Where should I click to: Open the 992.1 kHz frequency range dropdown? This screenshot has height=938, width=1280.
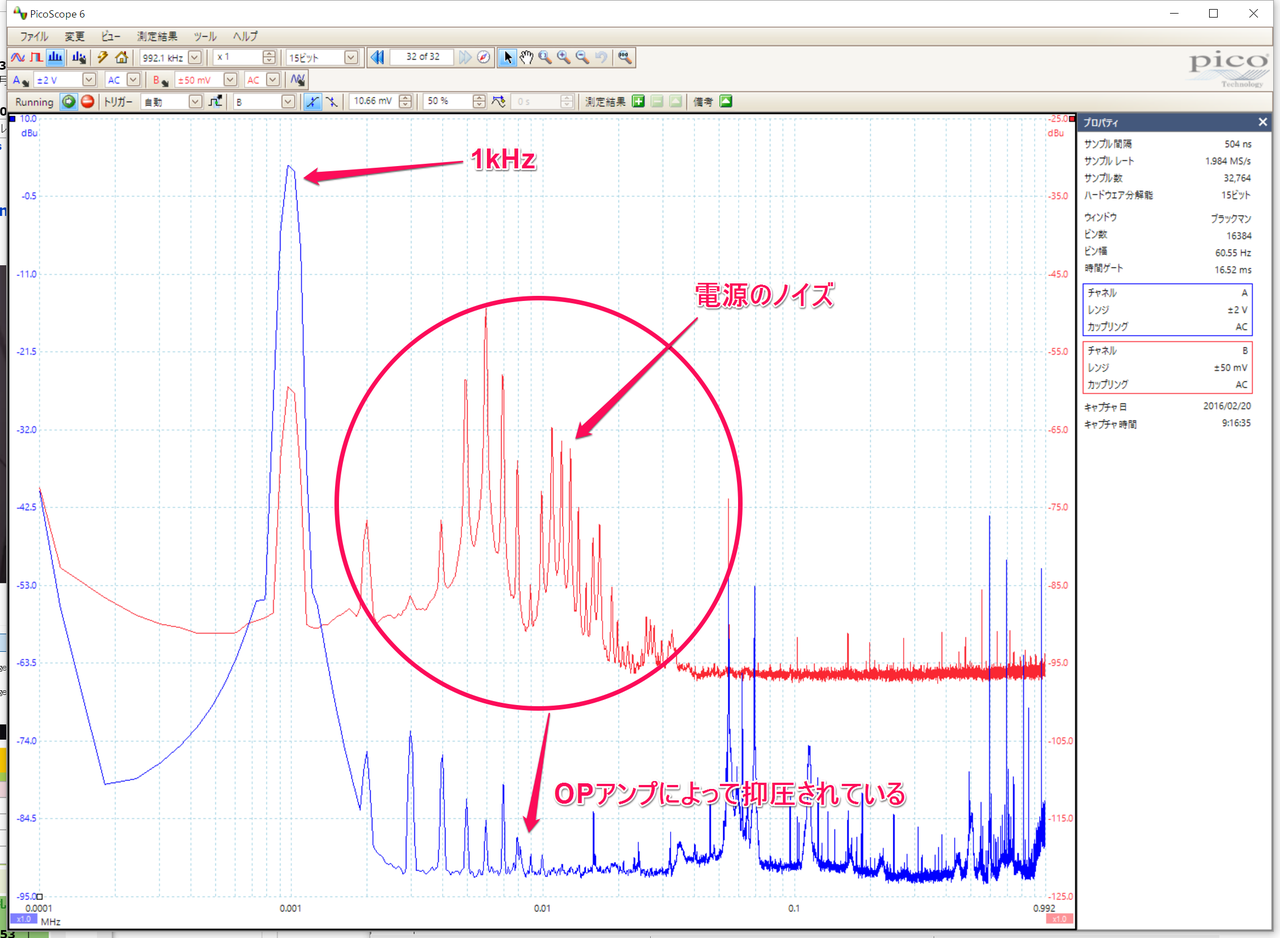tap(194, 57)
